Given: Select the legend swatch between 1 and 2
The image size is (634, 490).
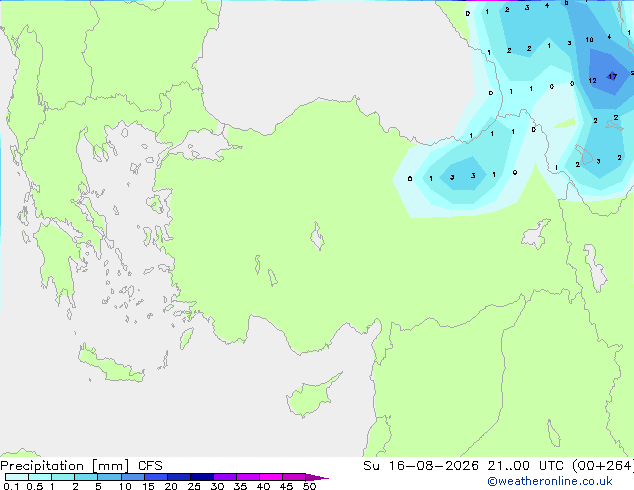Looking at the screenshot, I should coord(63,477).
